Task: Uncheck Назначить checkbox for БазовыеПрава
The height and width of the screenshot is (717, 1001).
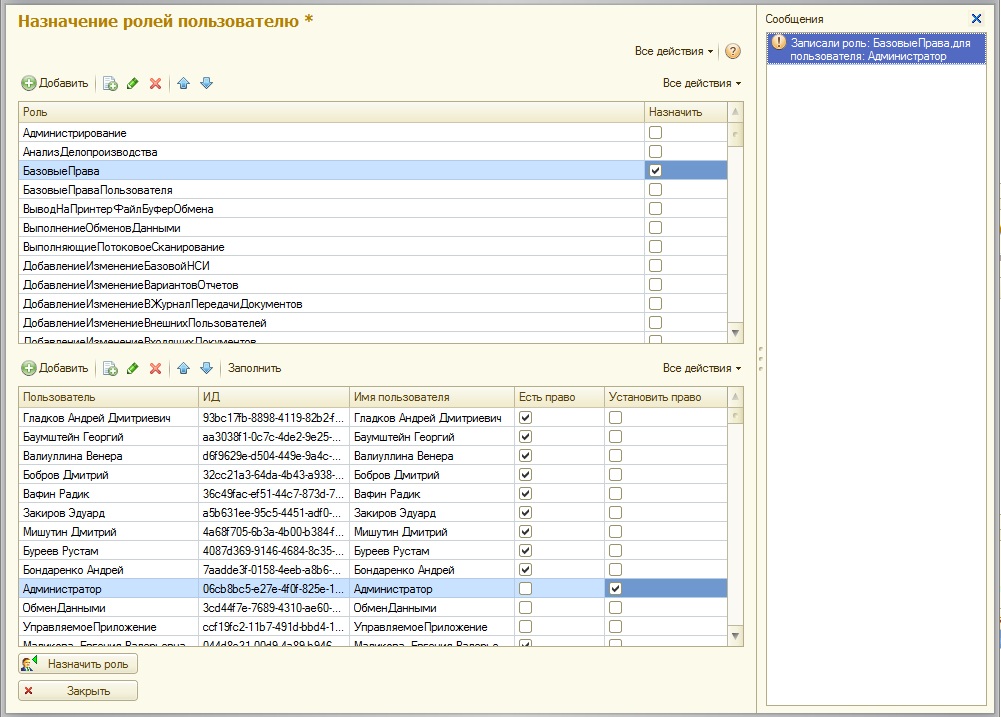Action: pos(656,170)
